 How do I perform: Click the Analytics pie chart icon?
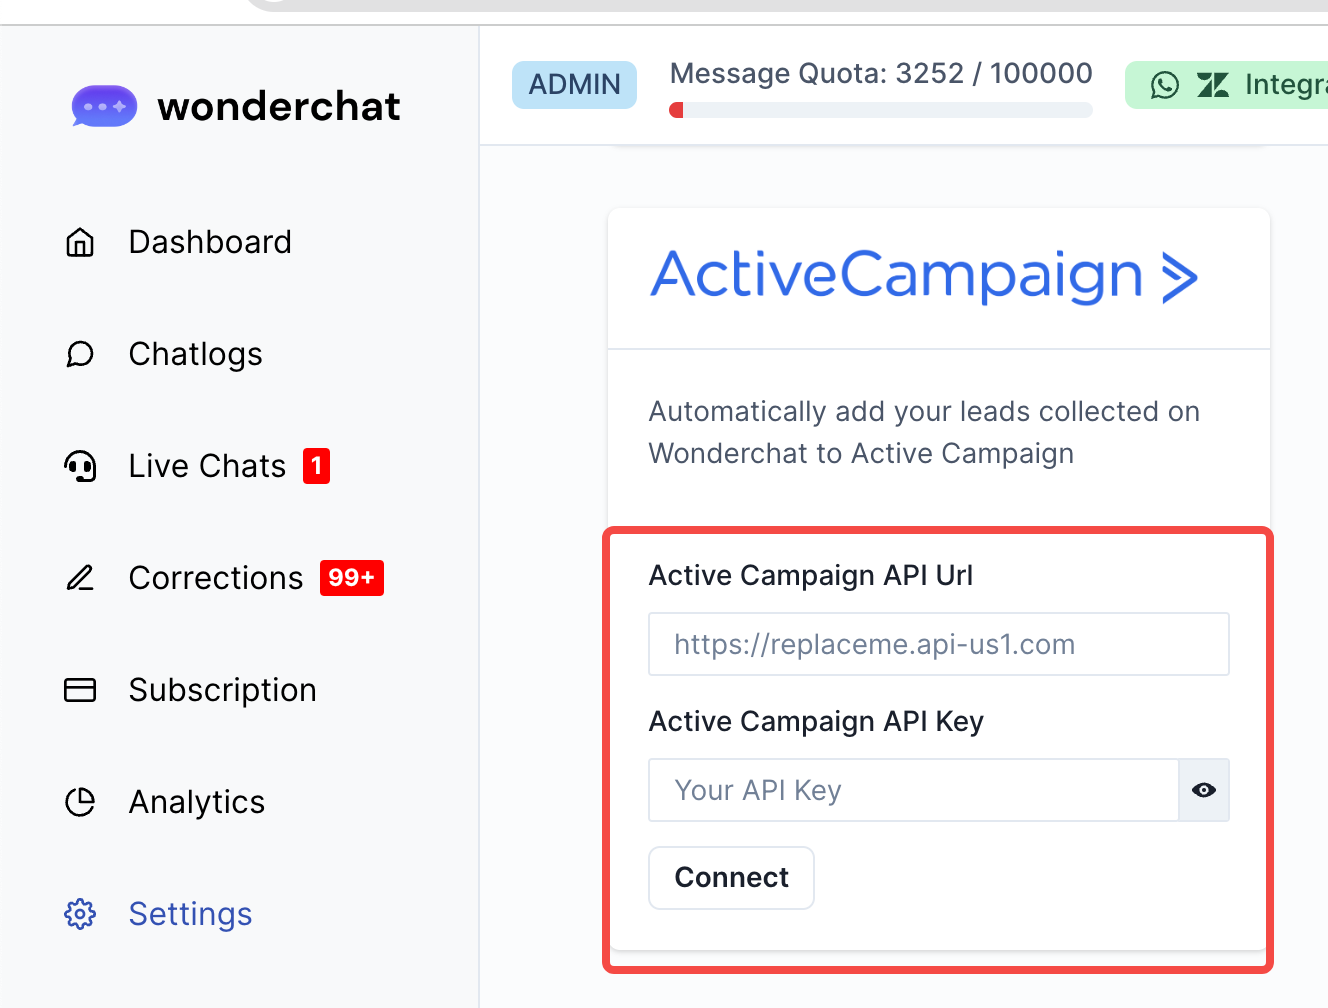tap(80, 802)
